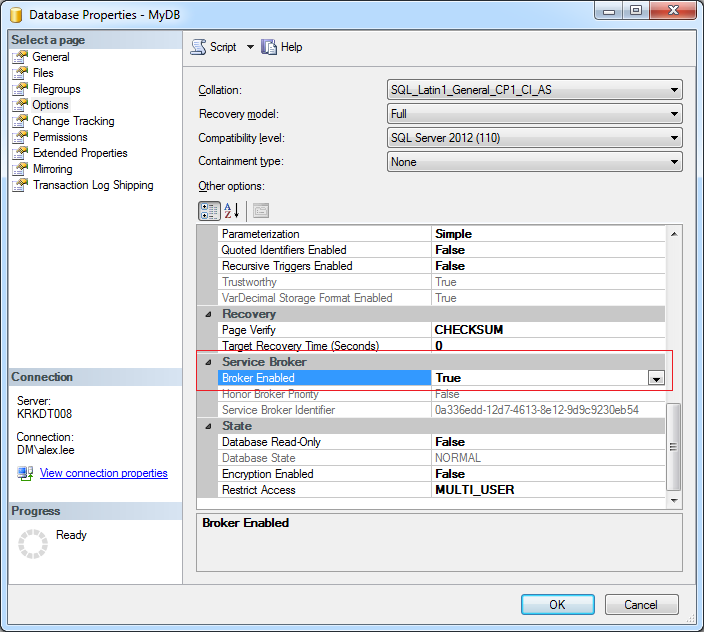The width and height of the screenshot is (704, 632).
Task: Open the Extended Properties page
Action: point(80,153)
